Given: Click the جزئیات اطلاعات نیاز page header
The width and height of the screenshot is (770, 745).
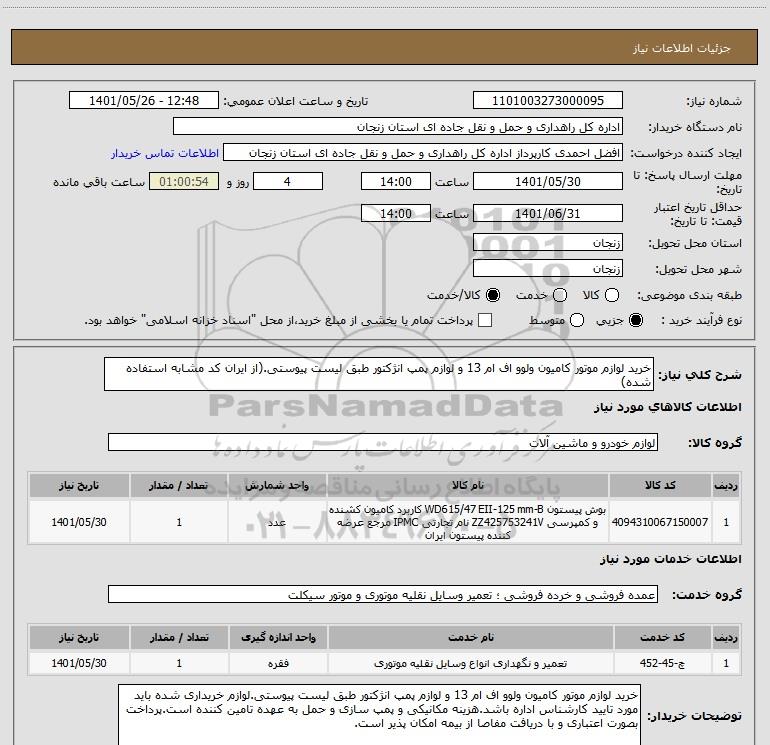Looking at the screenshot, I should [x=384, y=47].
